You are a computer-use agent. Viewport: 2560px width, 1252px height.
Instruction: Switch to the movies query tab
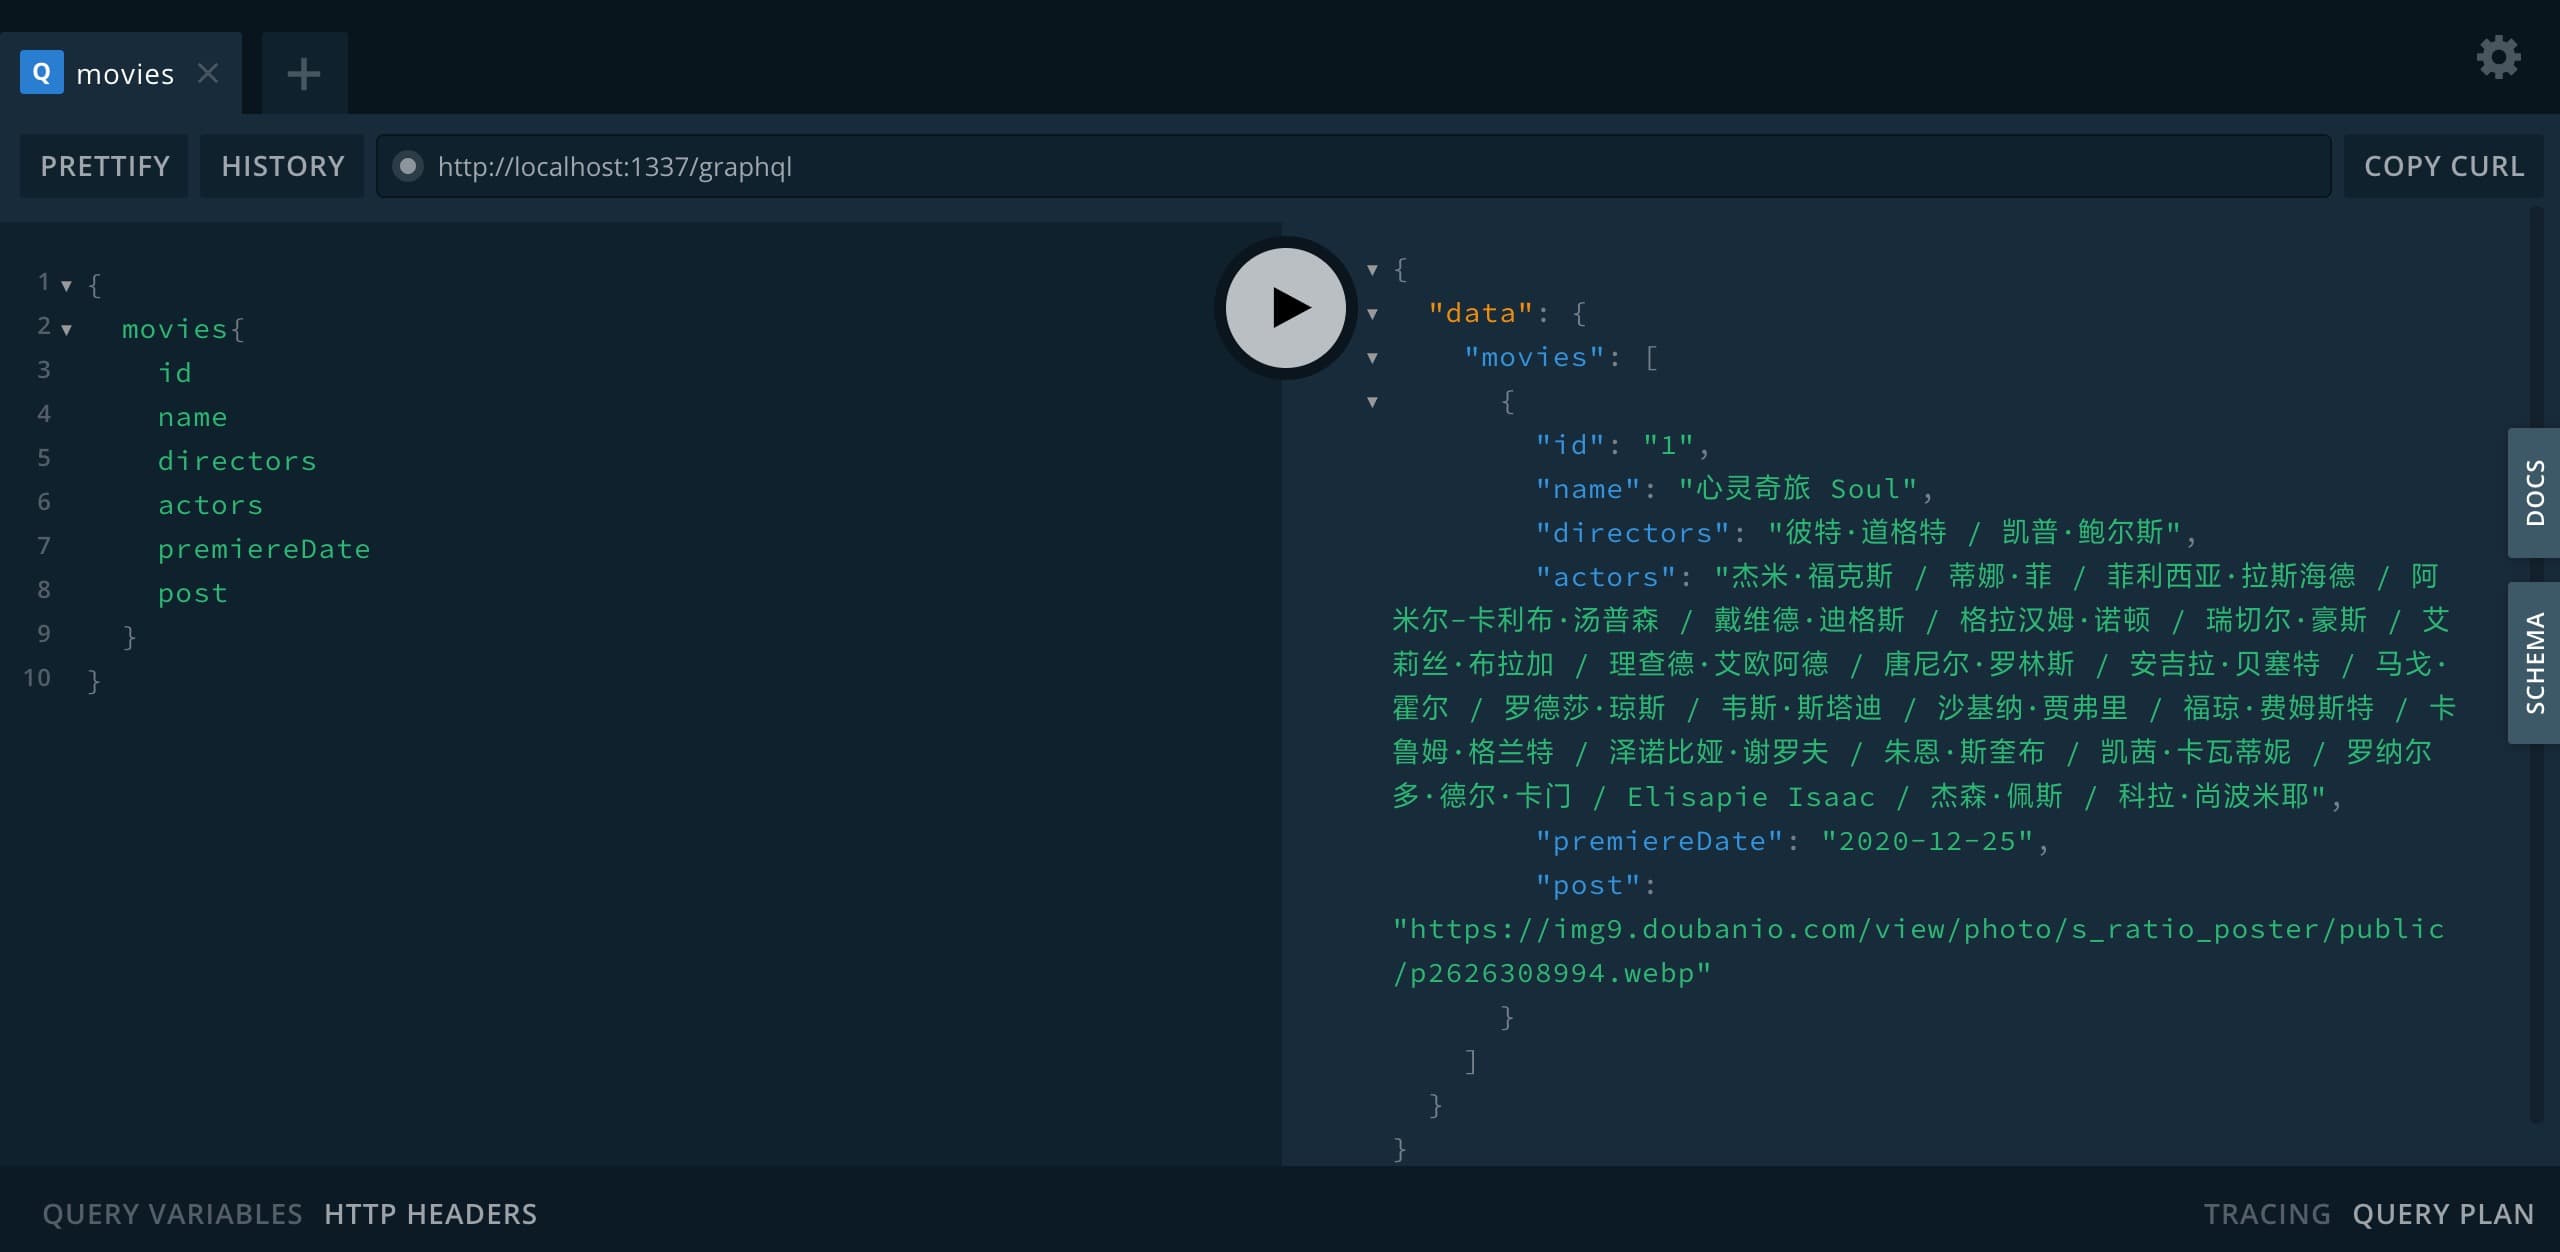click(125, 74)
